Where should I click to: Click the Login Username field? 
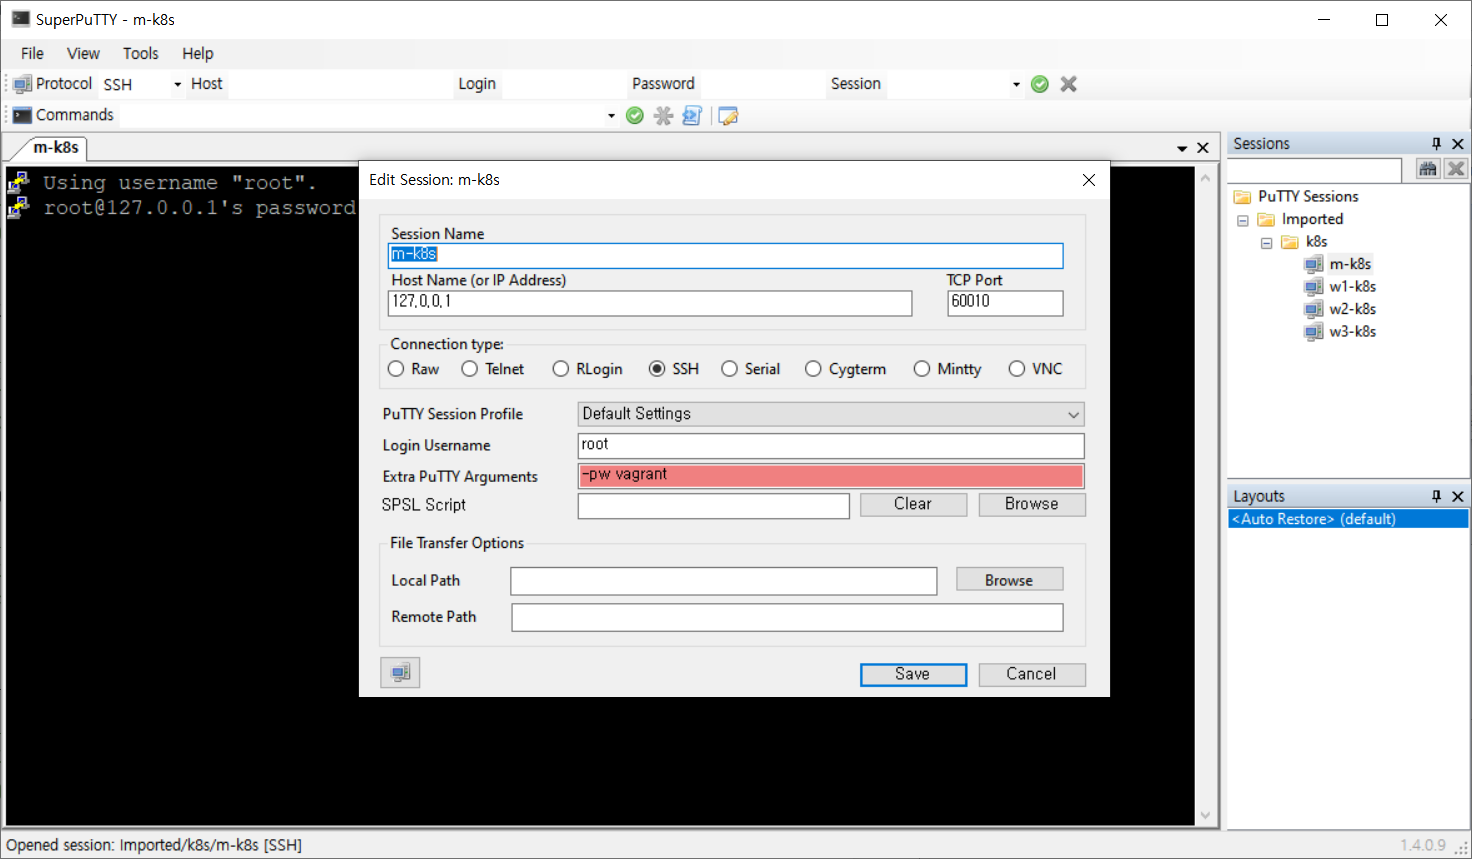pos(831,446)
